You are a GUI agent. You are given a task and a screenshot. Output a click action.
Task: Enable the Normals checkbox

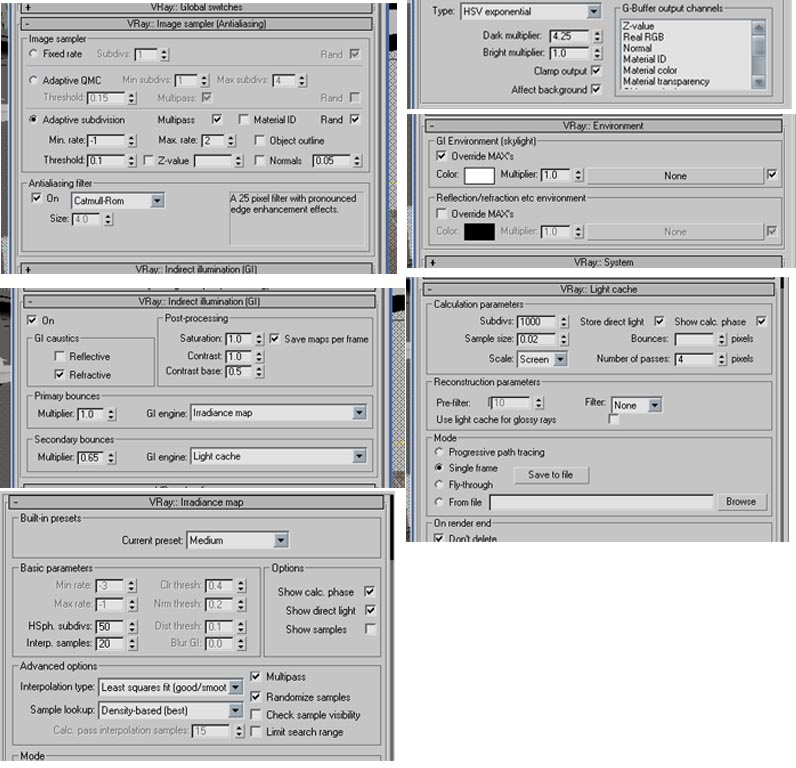[x=259, y=160]
